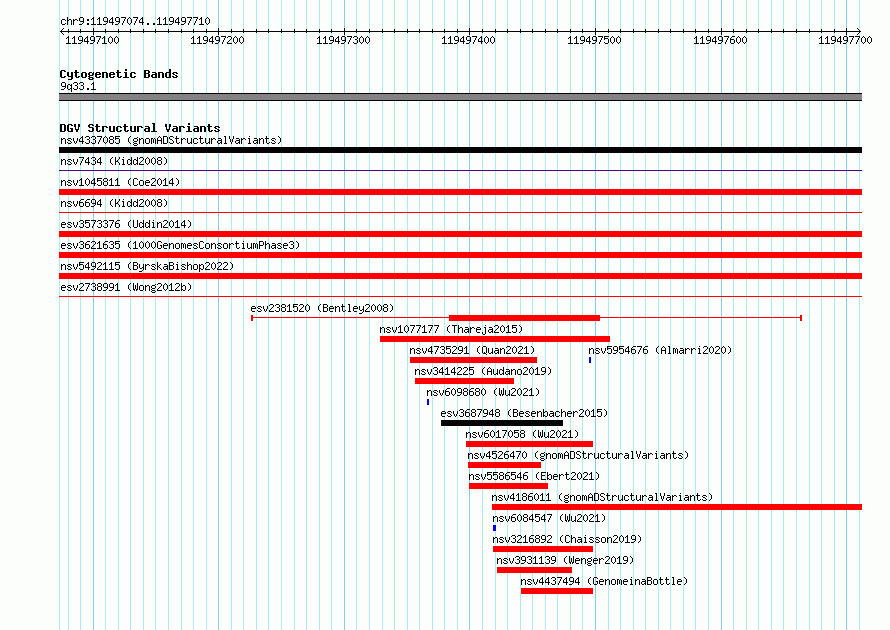Open esv3621635 1000GenomesConsortiumPhase3 label

180,245
